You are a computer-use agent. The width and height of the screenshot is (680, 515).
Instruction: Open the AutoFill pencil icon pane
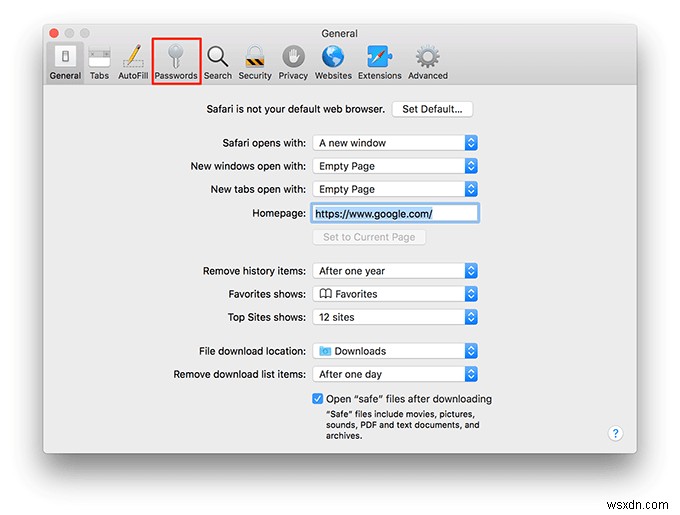pyautogui.click(x=133, y=63)
